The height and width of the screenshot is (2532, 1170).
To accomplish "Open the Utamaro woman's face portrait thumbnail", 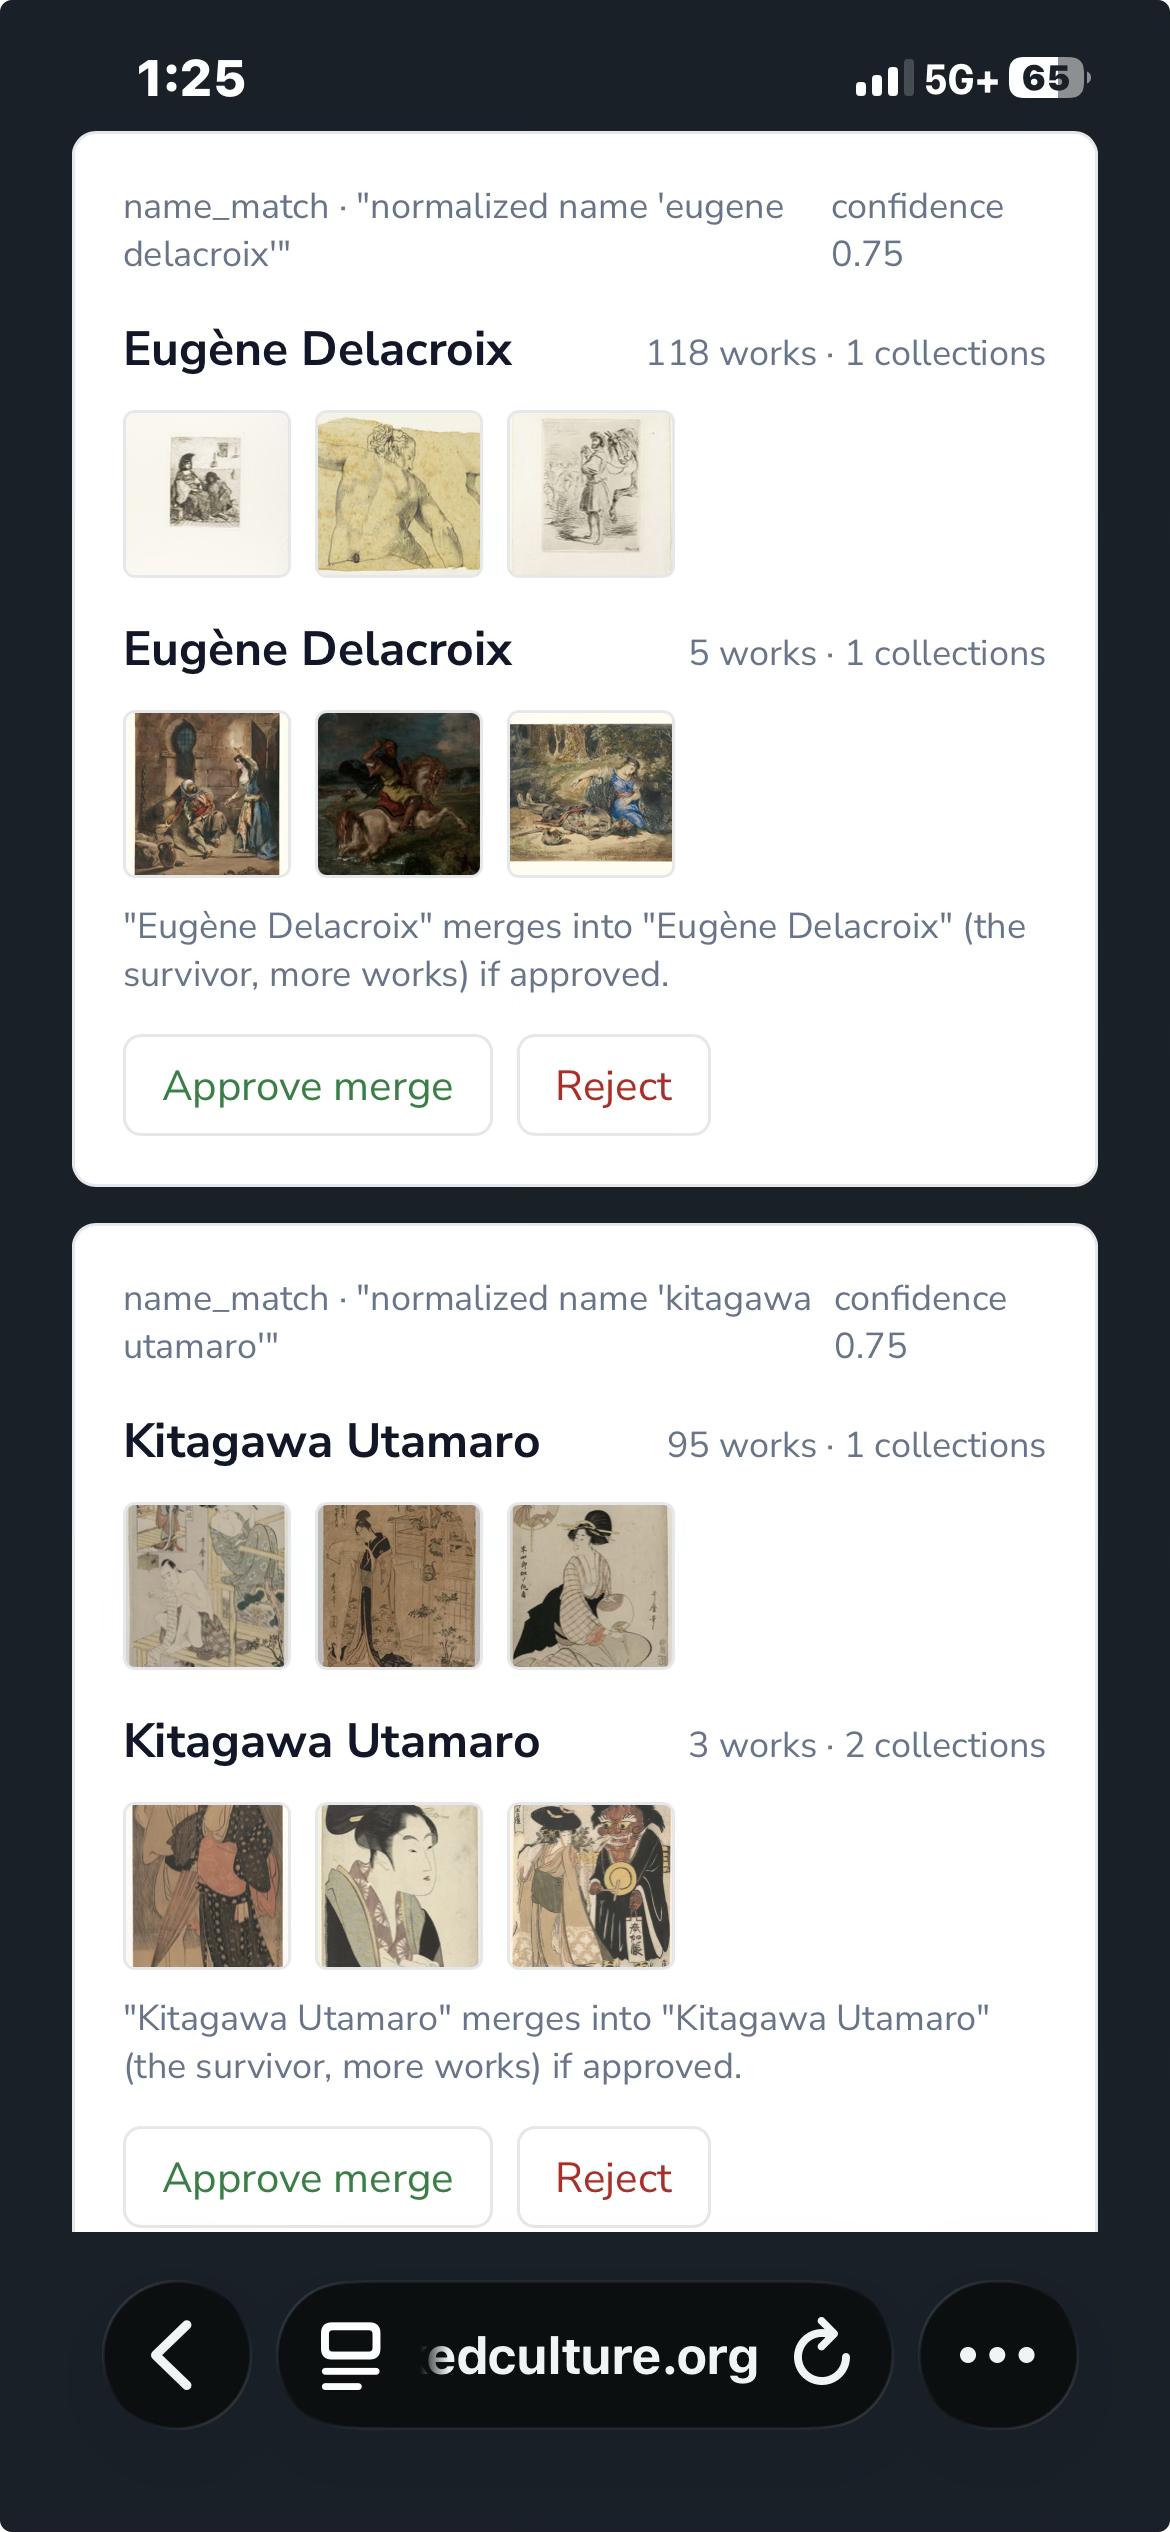I will tap(399, 1886).
